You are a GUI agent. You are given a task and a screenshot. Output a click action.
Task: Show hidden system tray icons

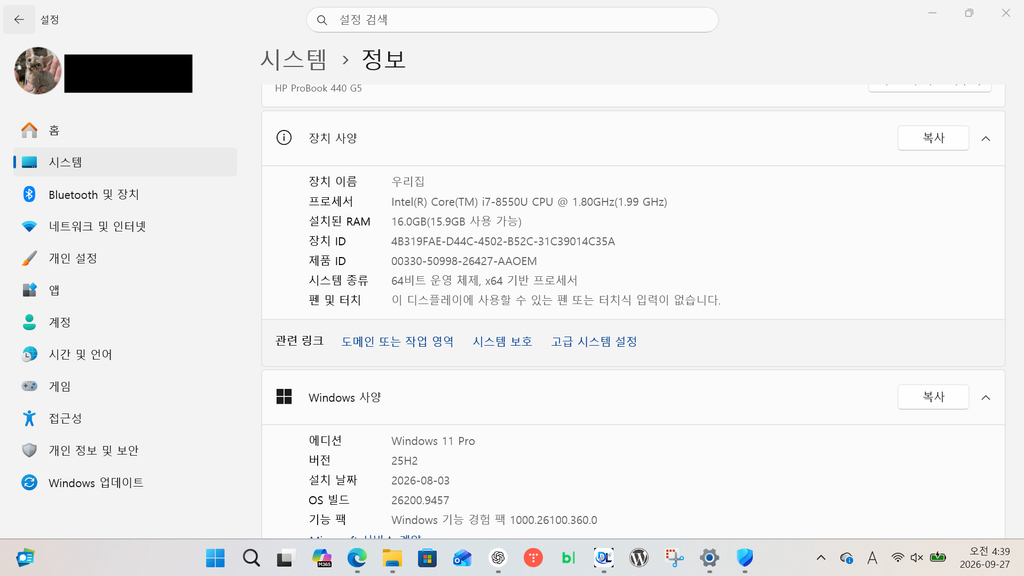click(x=821, y=558)
